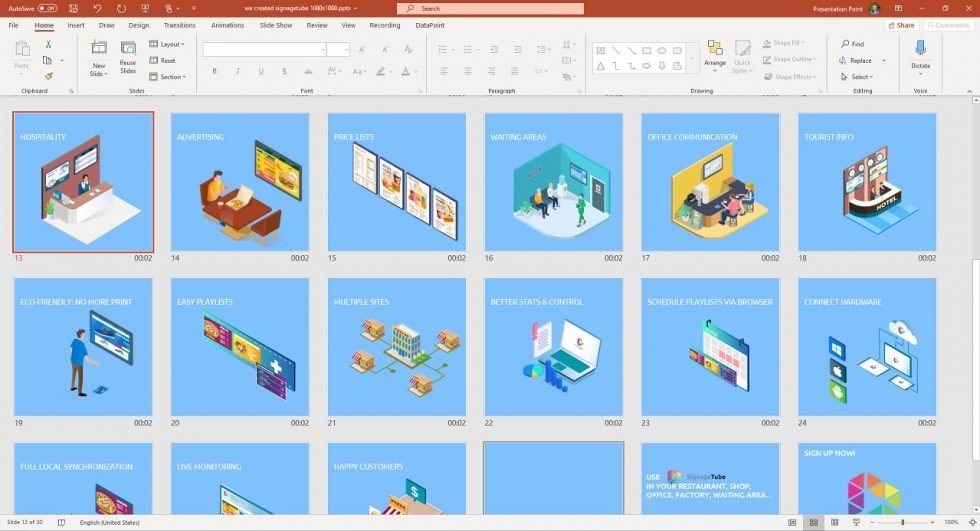980x531 pixels.
Task: Click the Paste clipboard icon
Action: tap(22, 49)
